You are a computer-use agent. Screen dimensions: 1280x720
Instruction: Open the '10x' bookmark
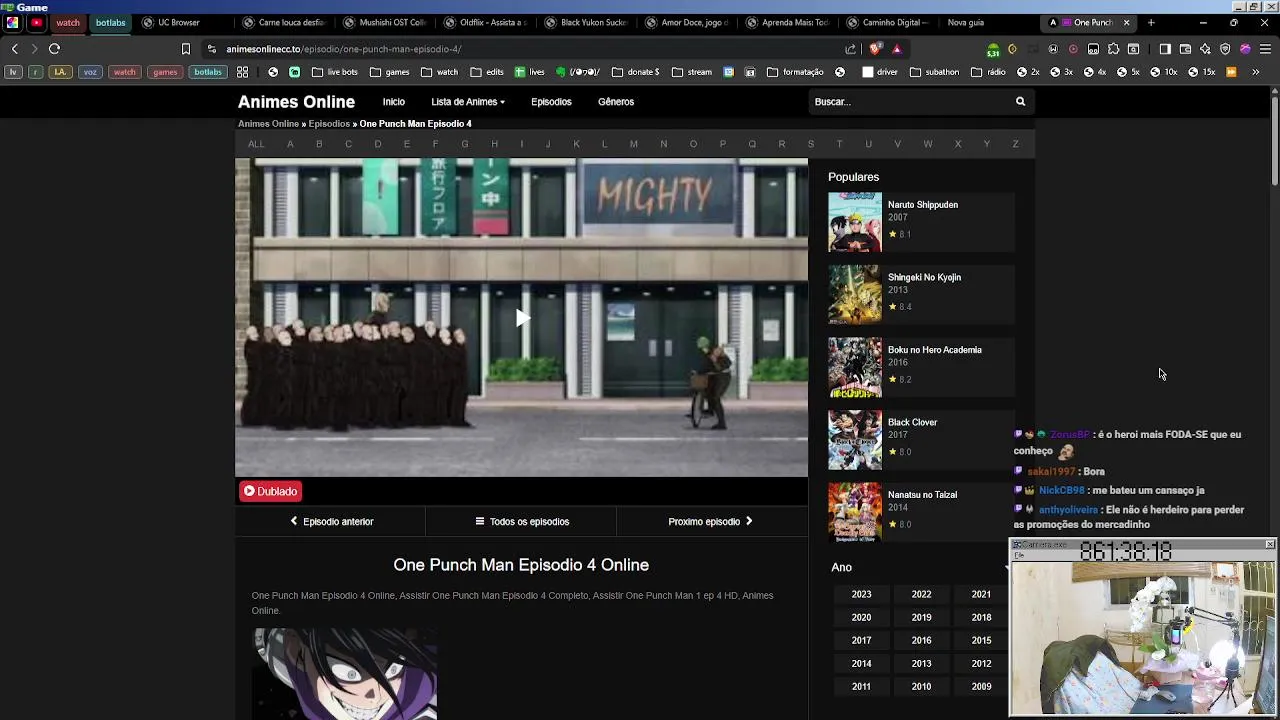[1163, 72]
